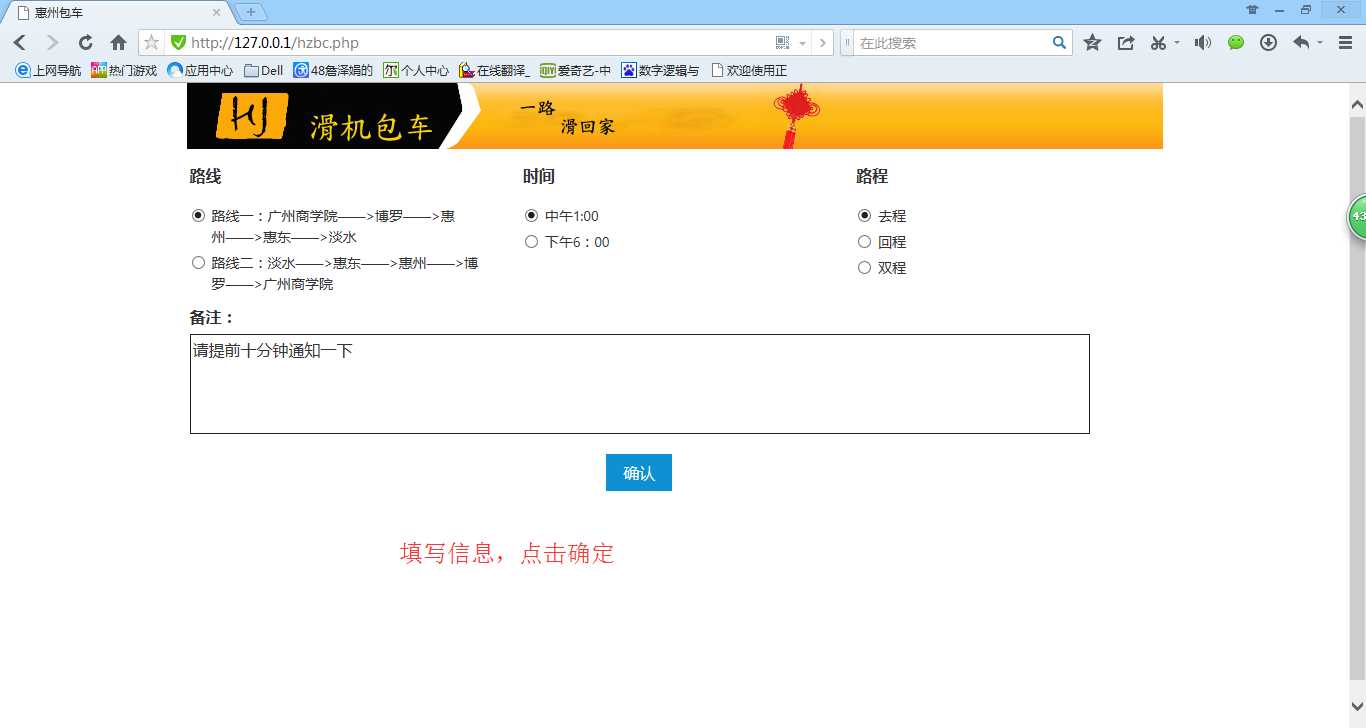Select the 回程 trip option
1366x728 pixels.
[864, 241]
